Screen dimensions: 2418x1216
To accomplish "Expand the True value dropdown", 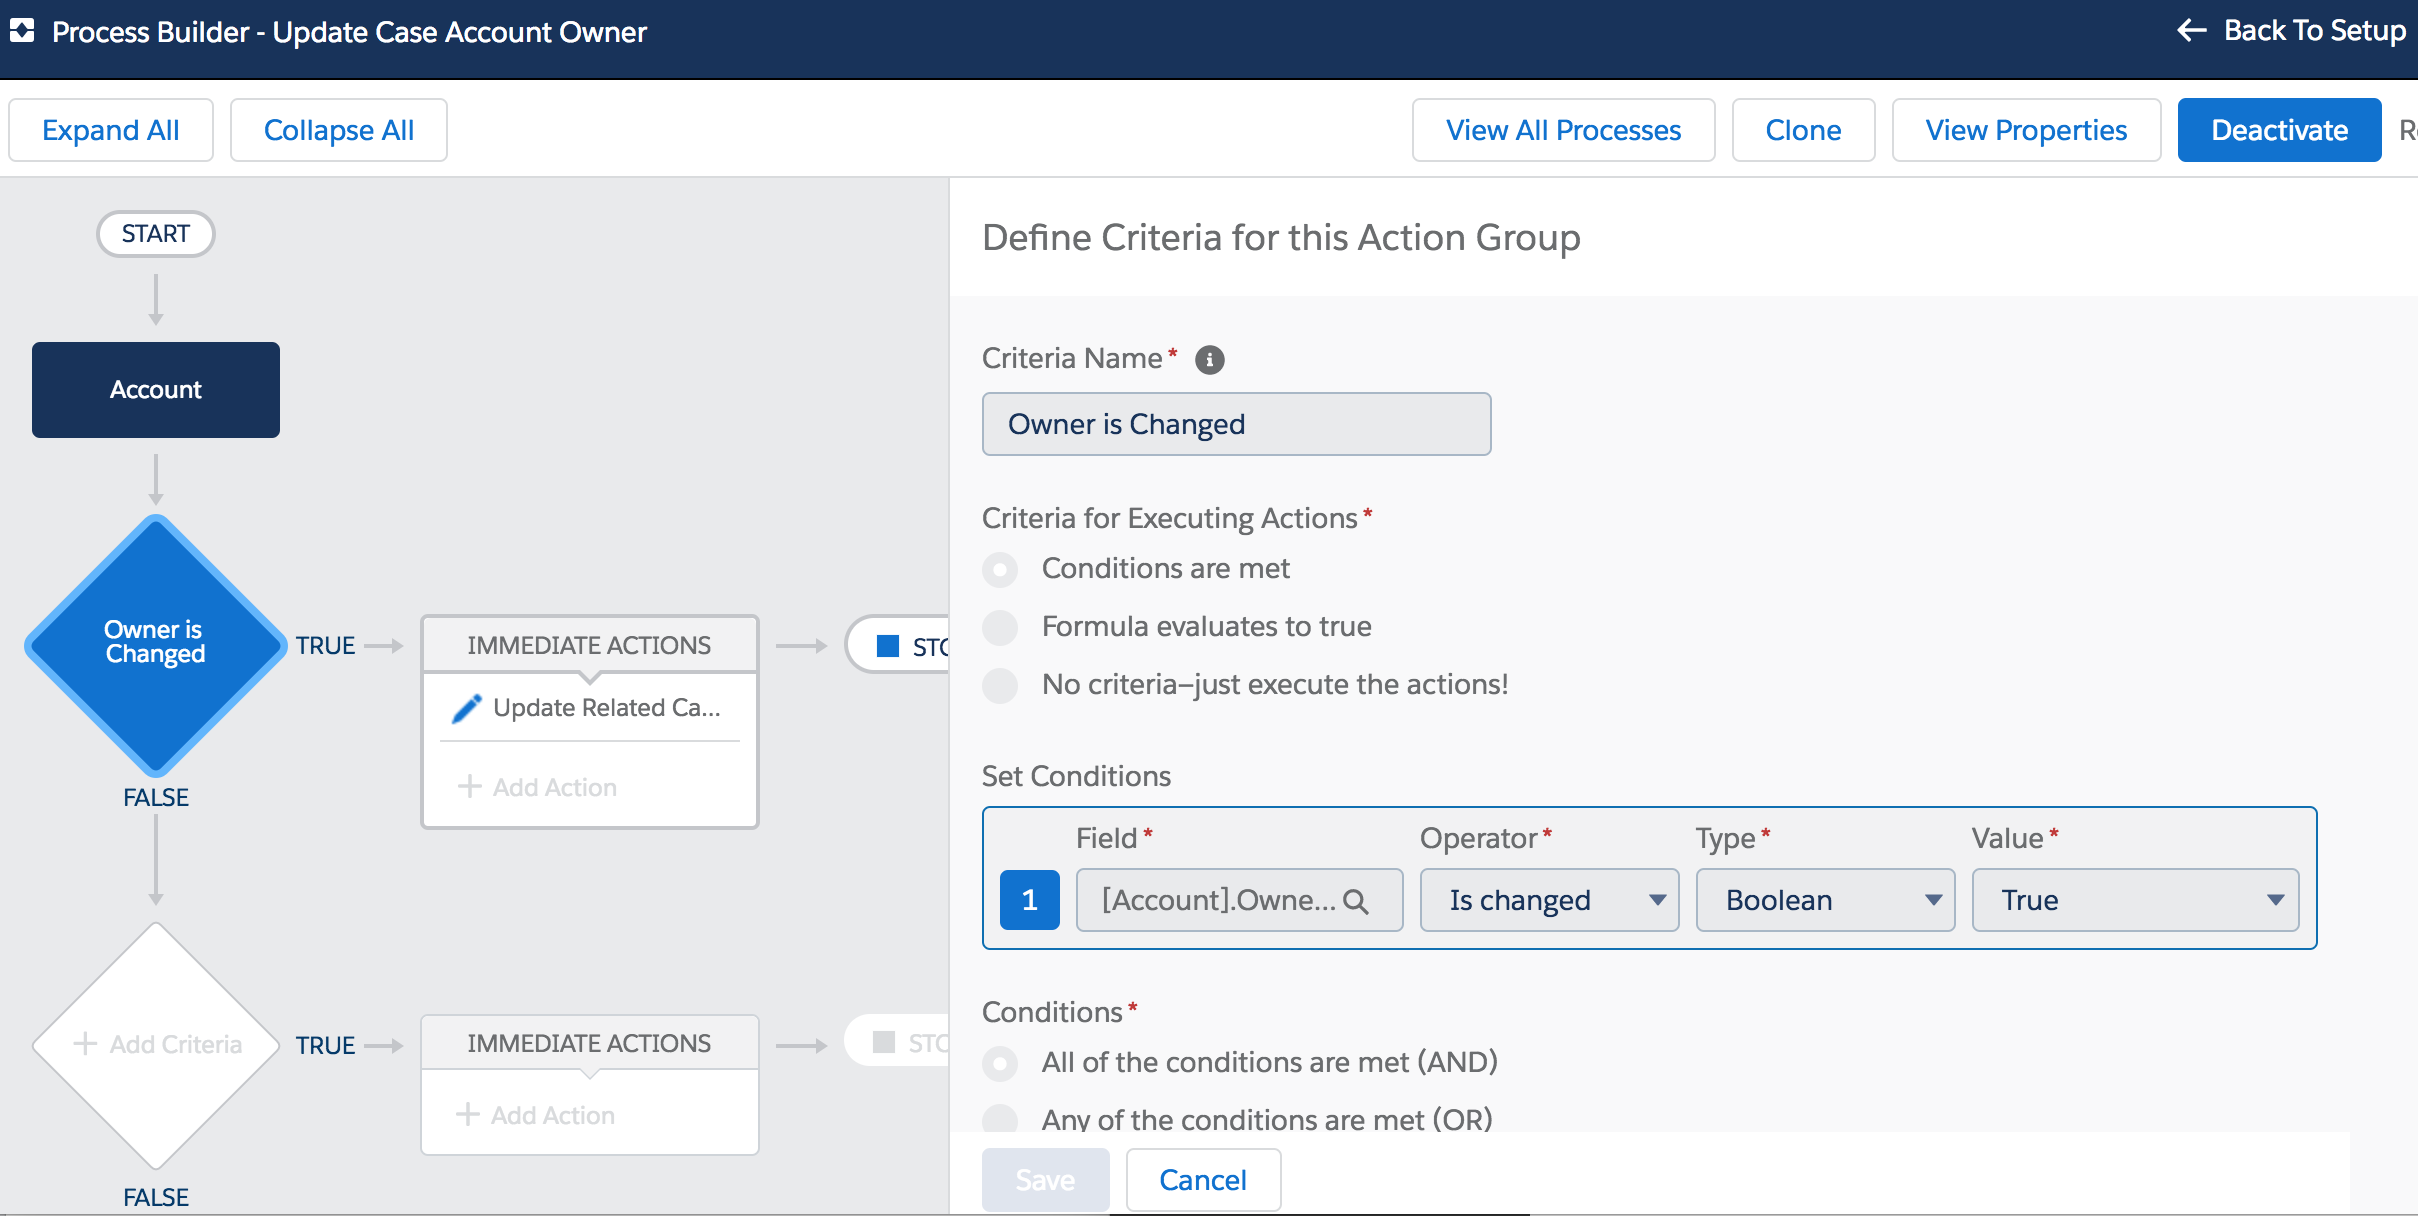I will 2134,901.
